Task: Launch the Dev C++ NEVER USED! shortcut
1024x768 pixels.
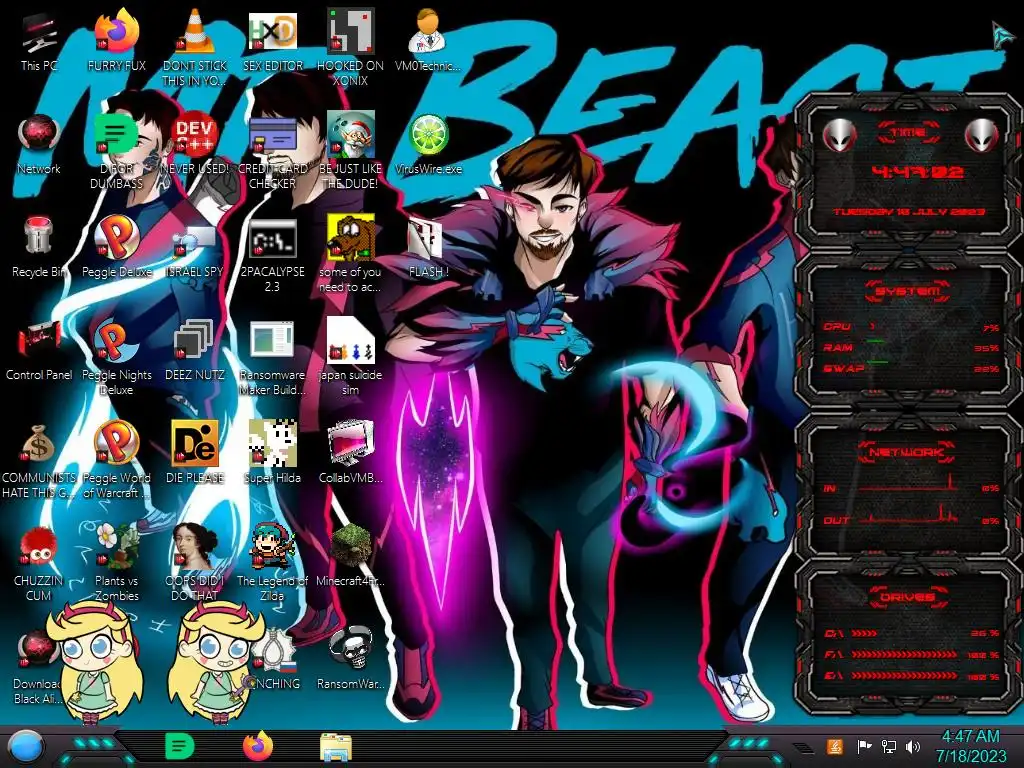Action: point(195,144)
